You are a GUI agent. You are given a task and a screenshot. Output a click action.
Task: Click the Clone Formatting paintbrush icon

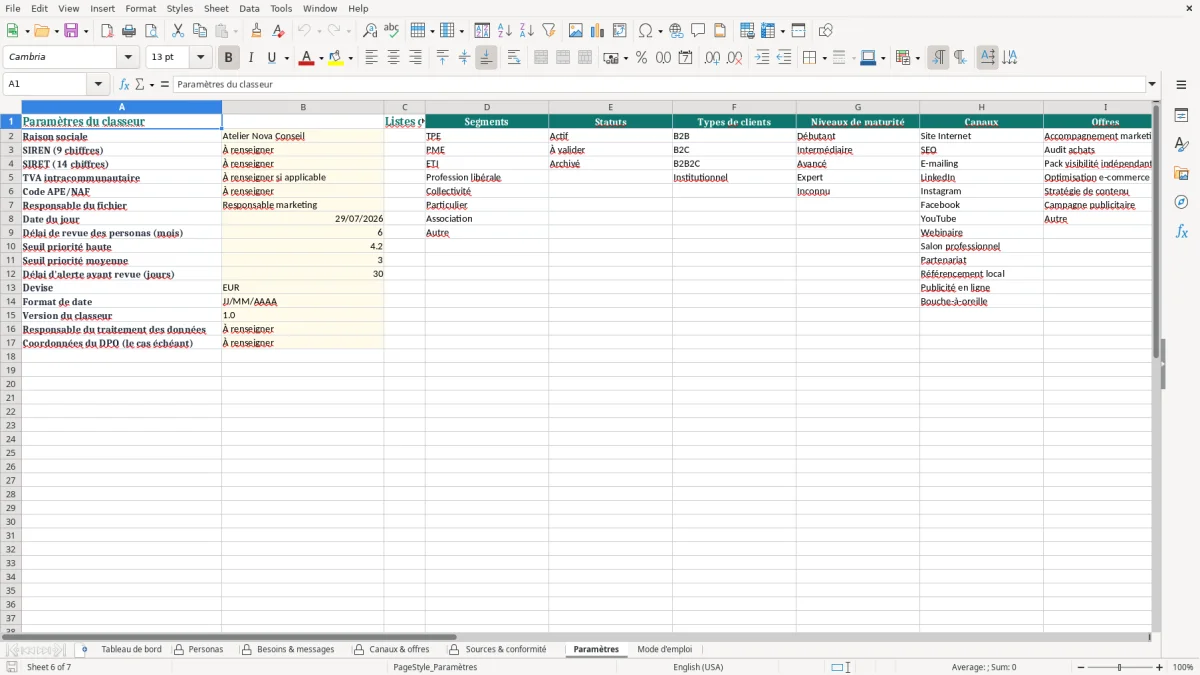(x=257, y=31)
